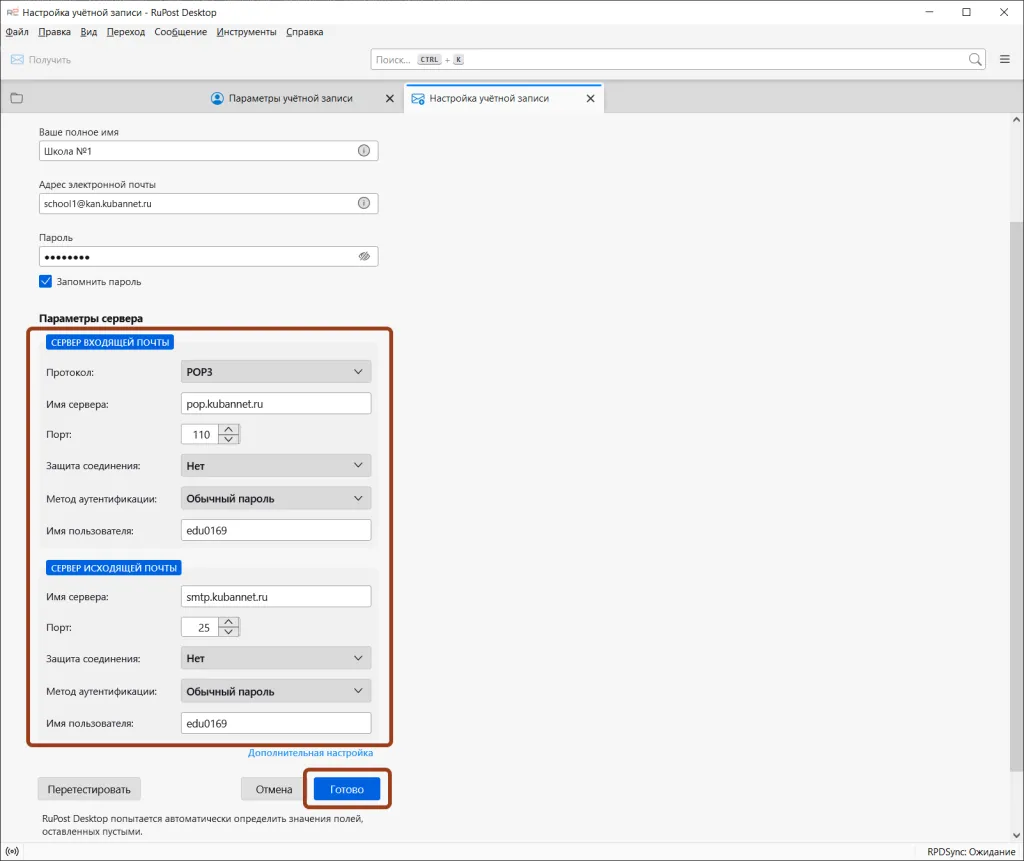
Task: Click the RPDSync: Ожидание status text
Action: pyautogui.click(x=971, y=851)
